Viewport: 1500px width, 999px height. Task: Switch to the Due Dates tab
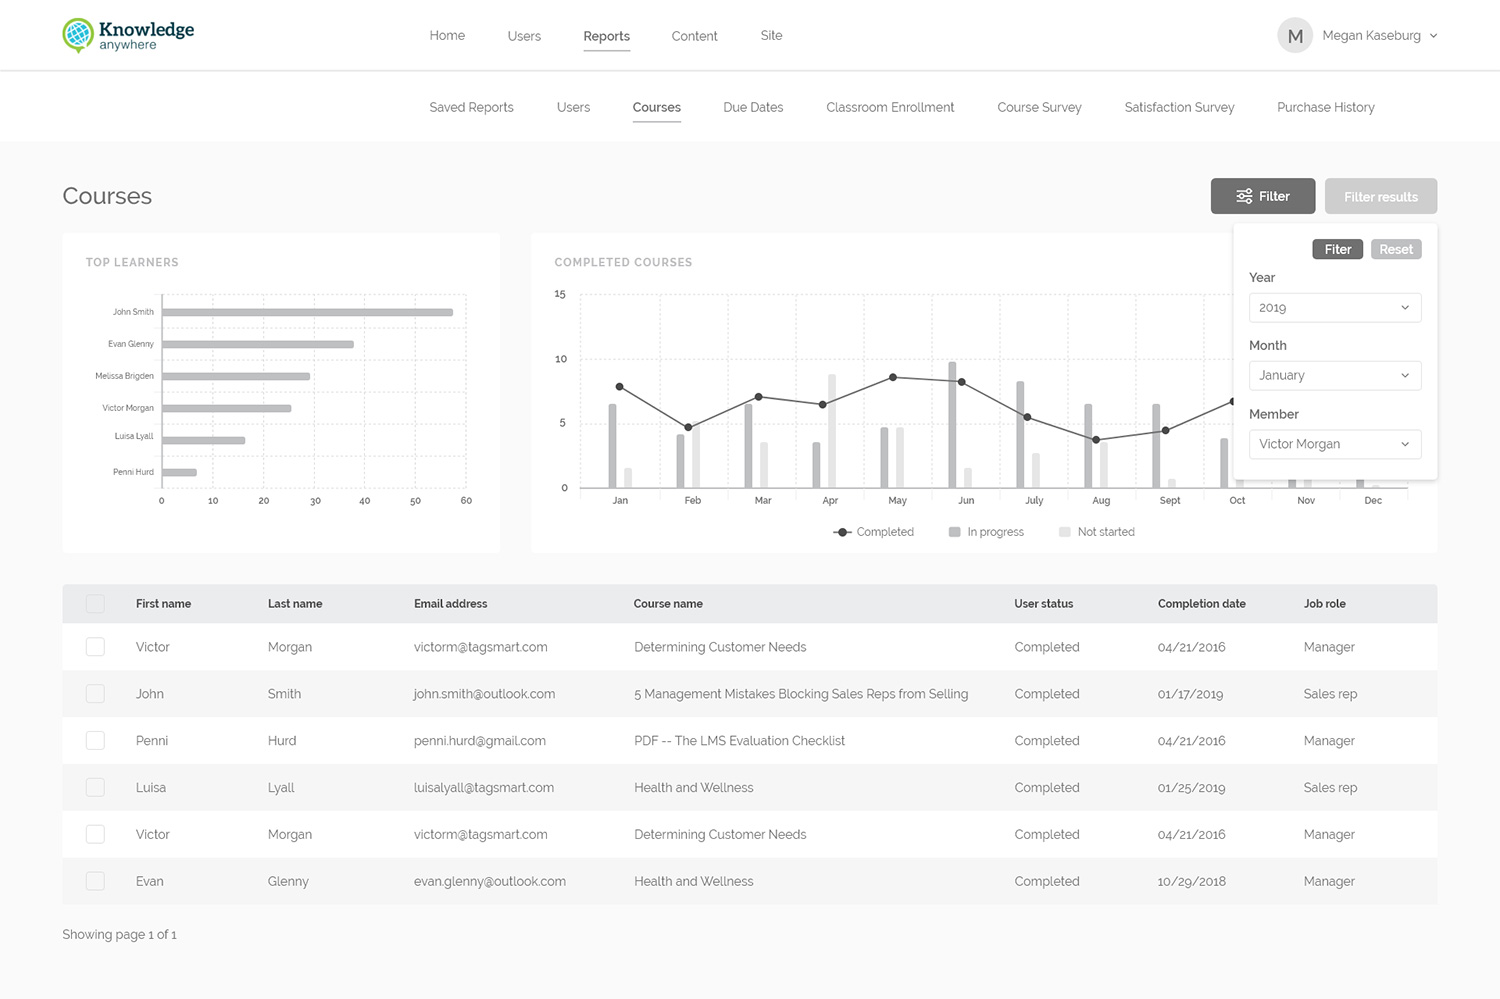[x=752, y=107]
